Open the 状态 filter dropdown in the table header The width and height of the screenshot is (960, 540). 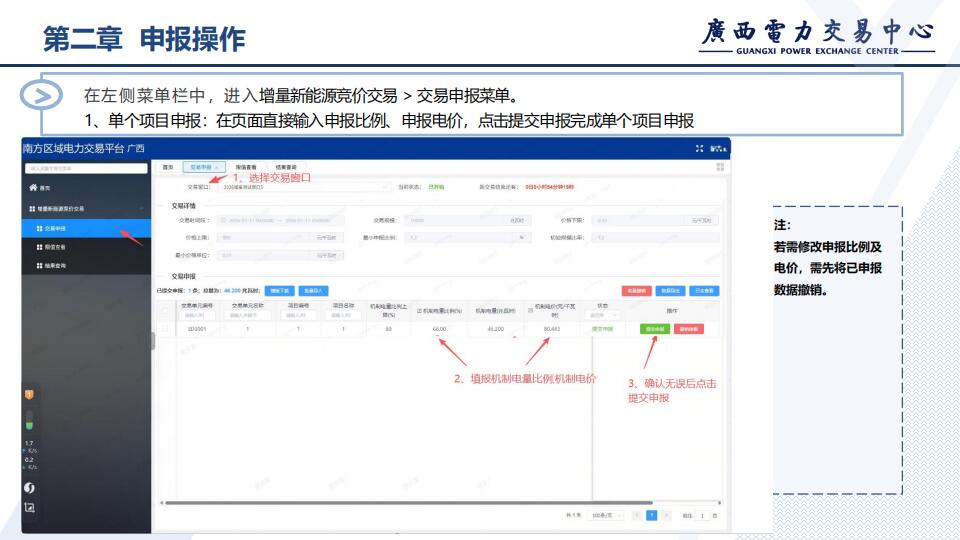[603, 315]
